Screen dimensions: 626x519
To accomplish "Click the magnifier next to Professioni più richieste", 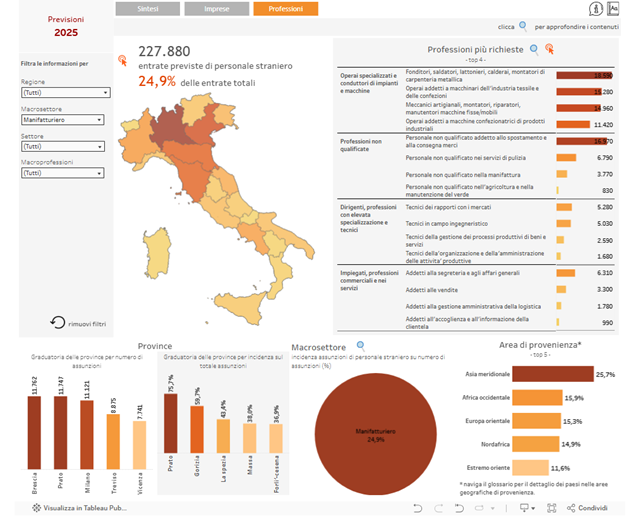I will coord(535,48).
